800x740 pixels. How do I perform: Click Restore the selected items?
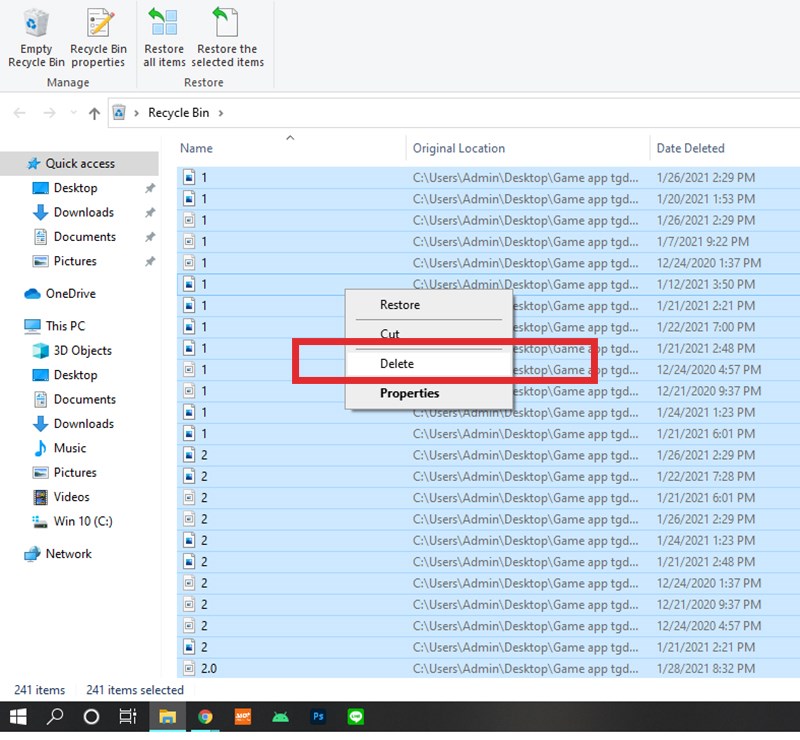(x=228, y=38)
